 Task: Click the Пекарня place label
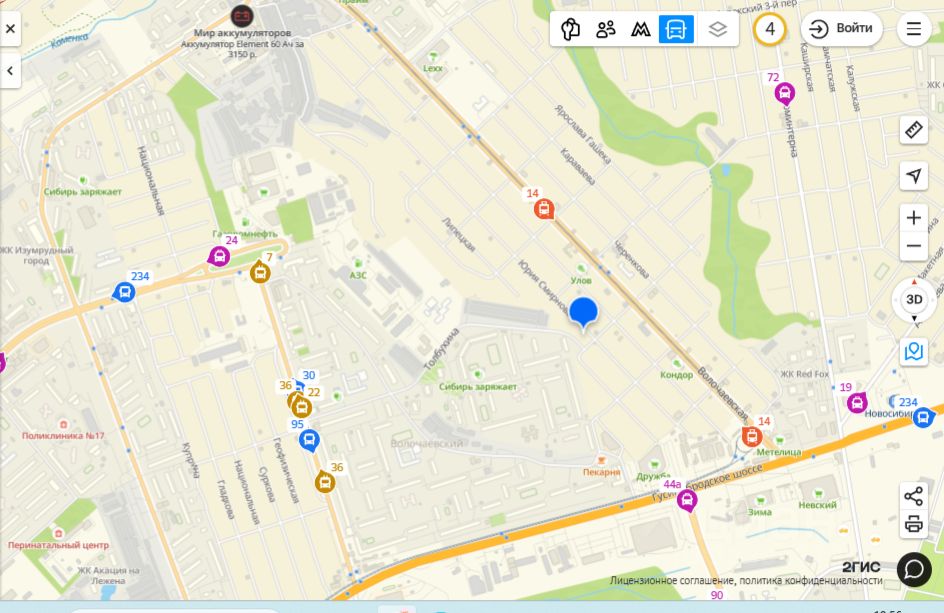click(x=601, y=472)
